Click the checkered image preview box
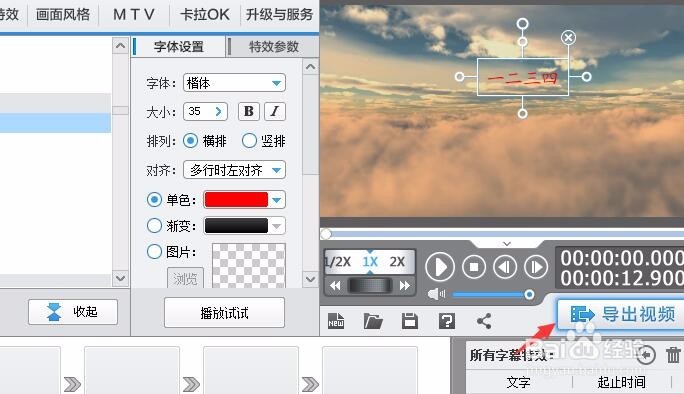 point(249,265)
